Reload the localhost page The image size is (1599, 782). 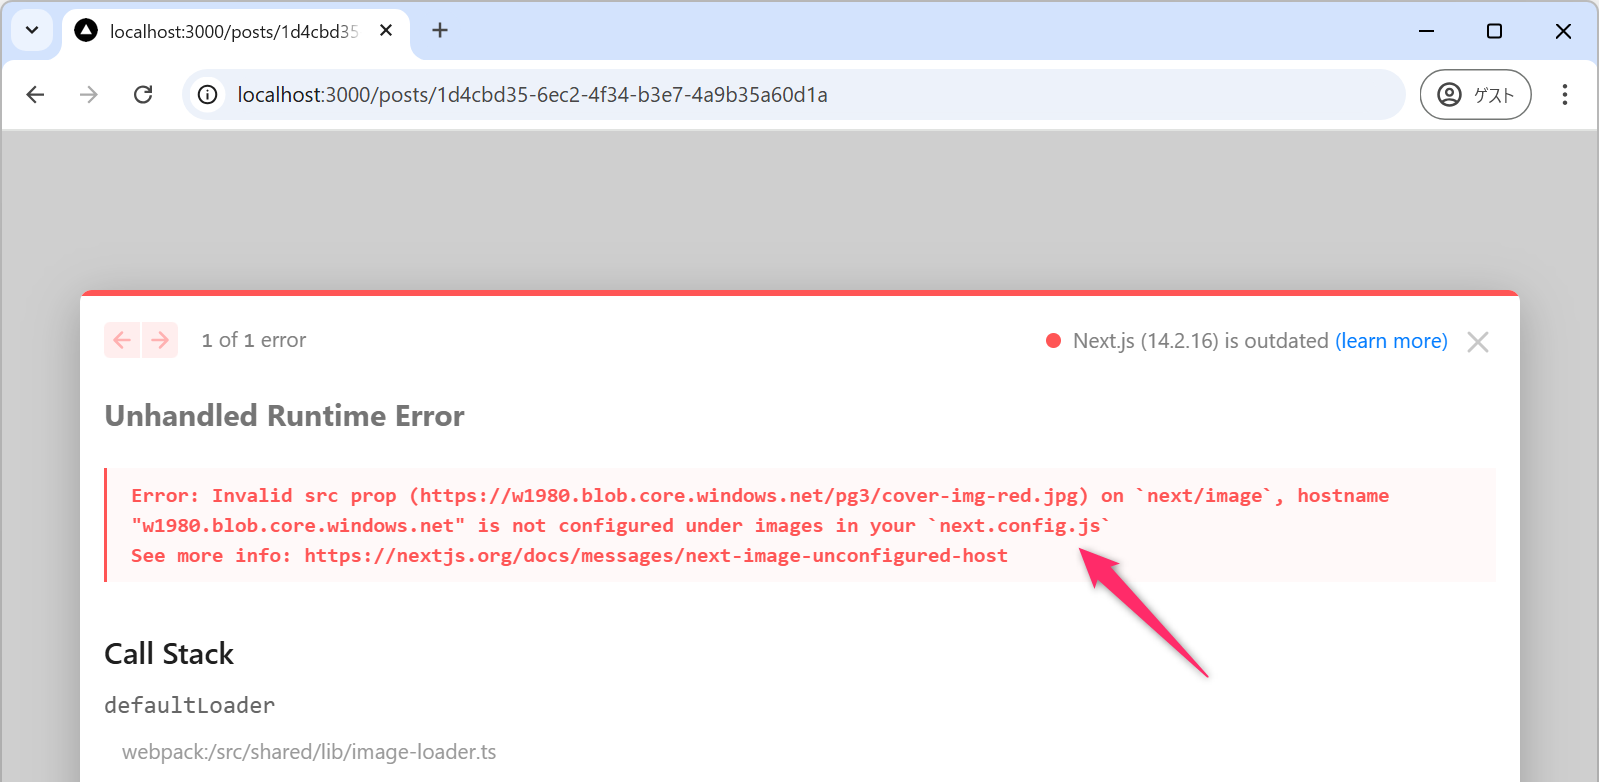(143, 95)
